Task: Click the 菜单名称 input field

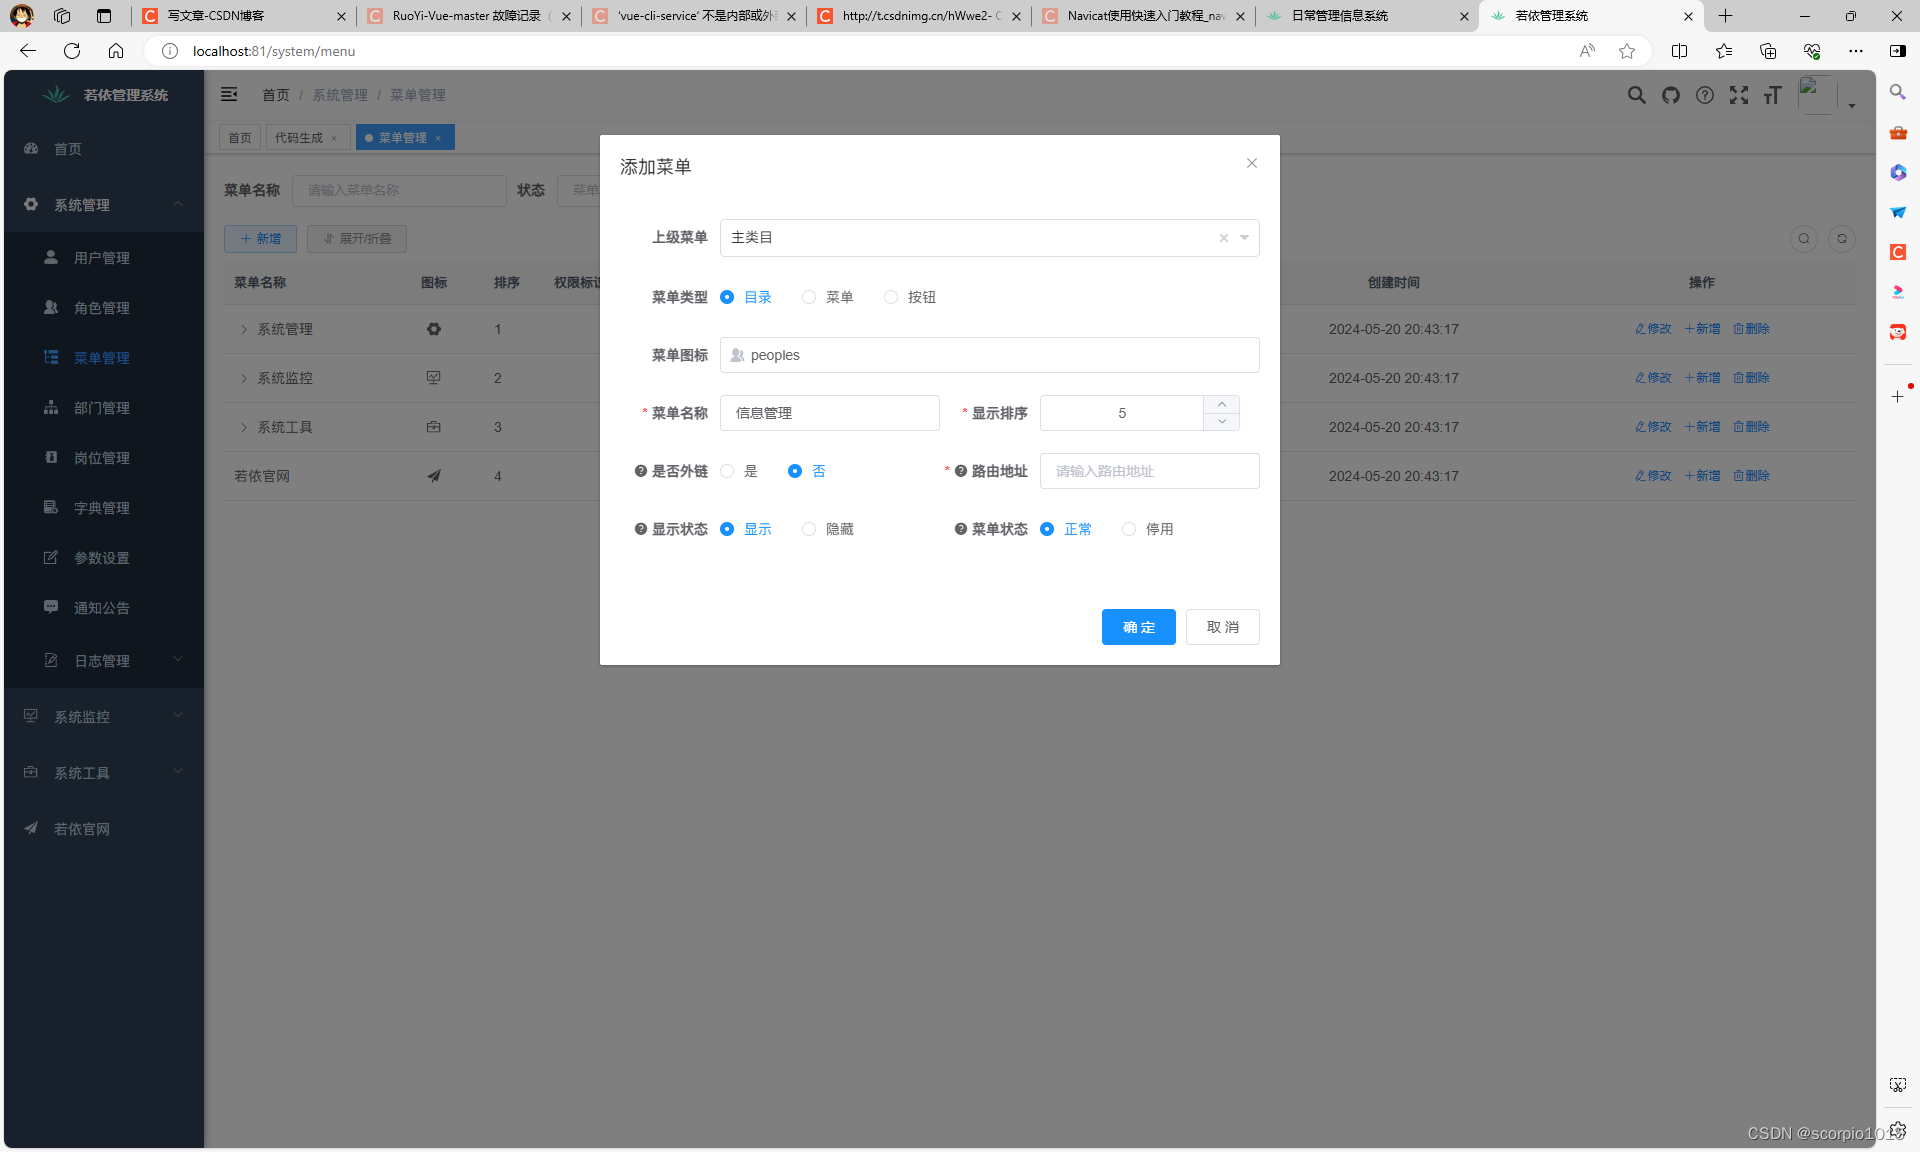Action: click(829, 413)
